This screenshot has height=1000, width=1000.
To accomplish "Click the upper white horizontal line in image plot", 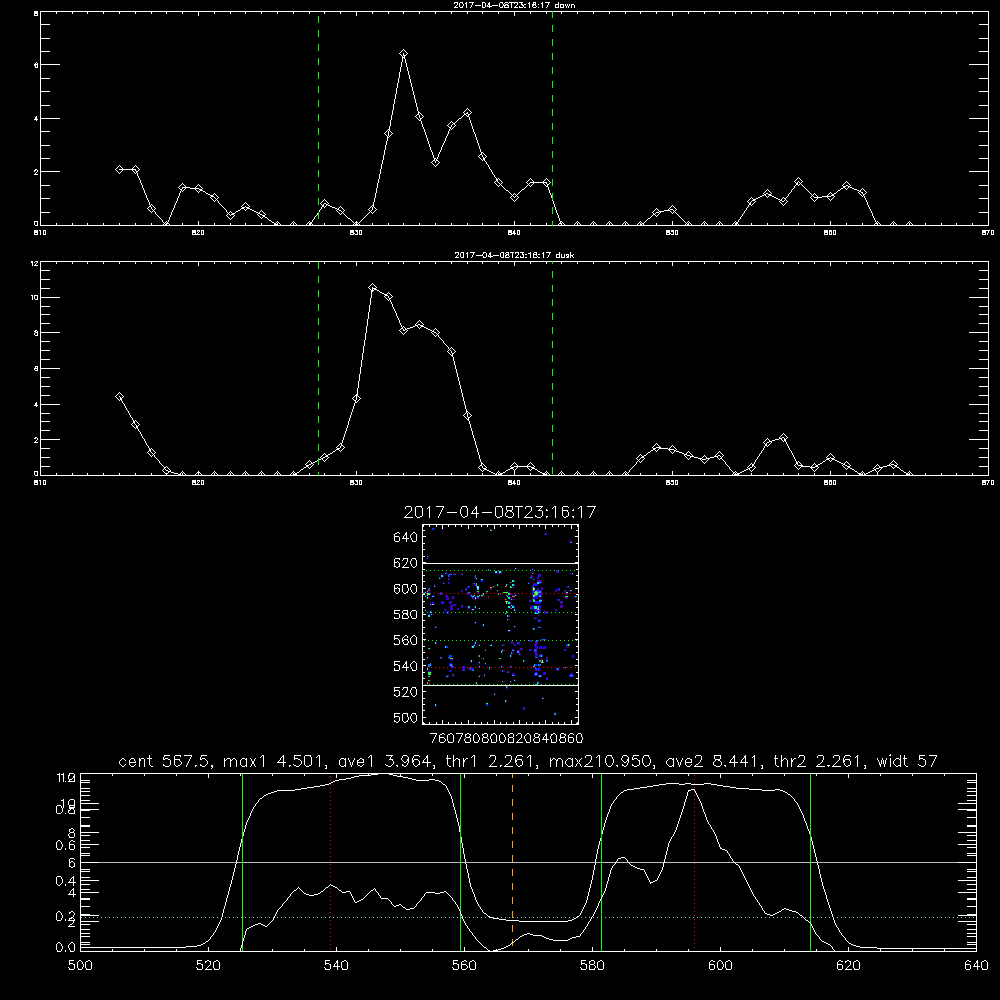I will click(x=500, y=563).
